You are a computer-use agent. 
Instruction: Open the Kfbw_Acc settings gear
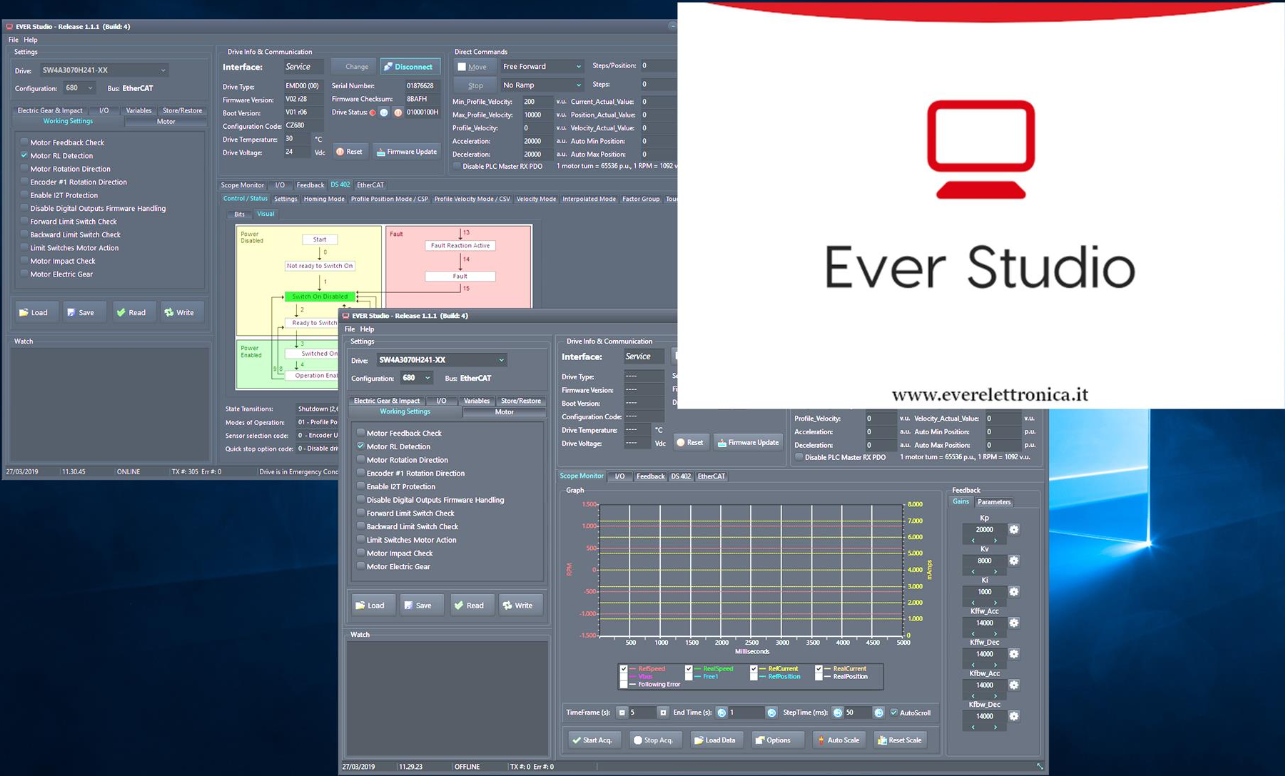1014,685
